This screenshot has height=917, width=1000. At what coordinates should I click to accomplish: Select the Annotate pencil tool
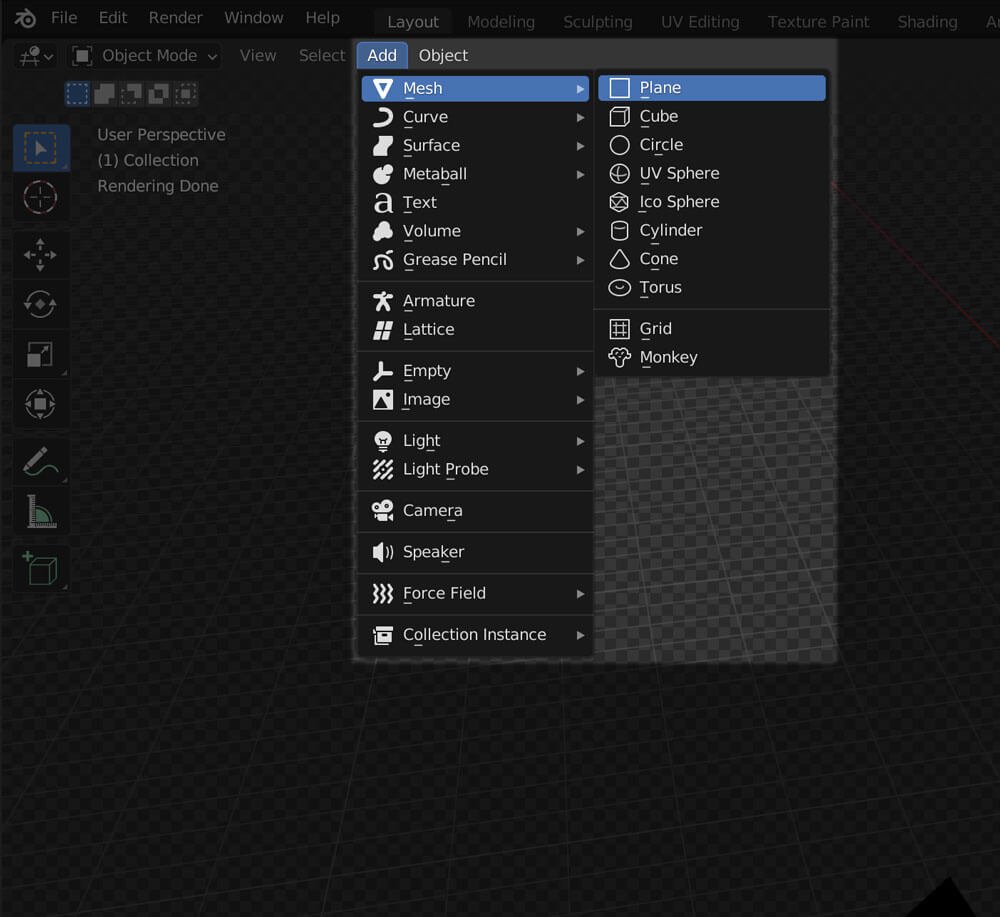tap(41, 462)
